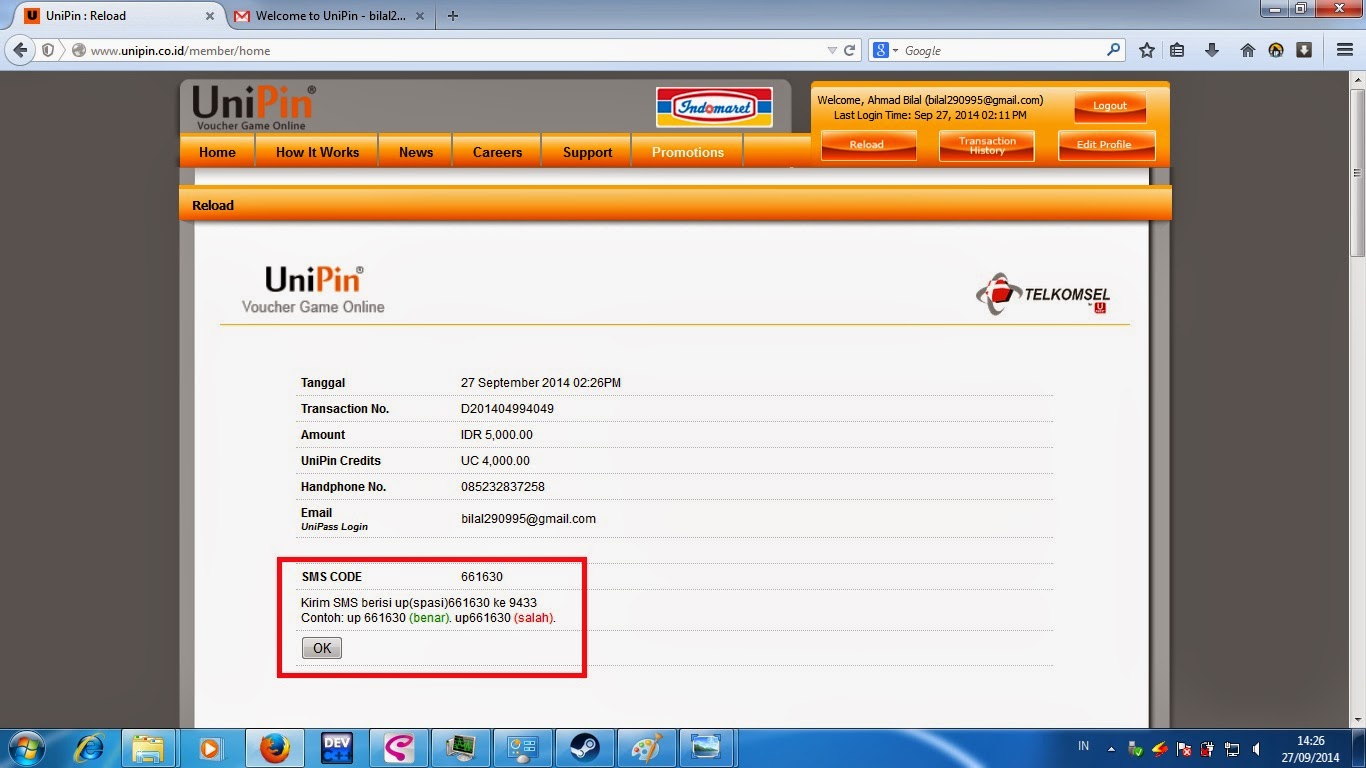Screen dimensions: 1366x768
Task: Click the SMS CODE value 661630
Action: click(482, 577)
